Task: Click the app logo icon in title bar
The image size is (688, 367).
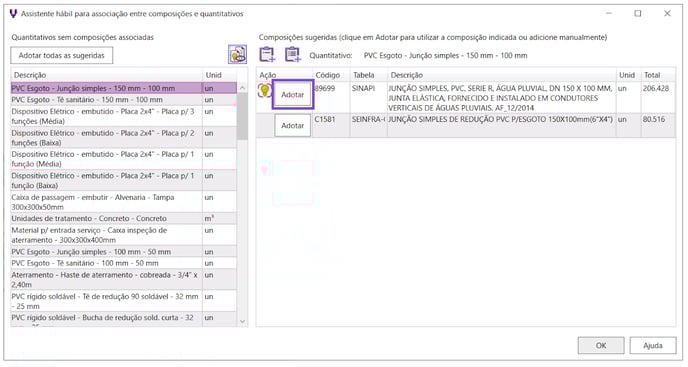Action: pos(13,14)
